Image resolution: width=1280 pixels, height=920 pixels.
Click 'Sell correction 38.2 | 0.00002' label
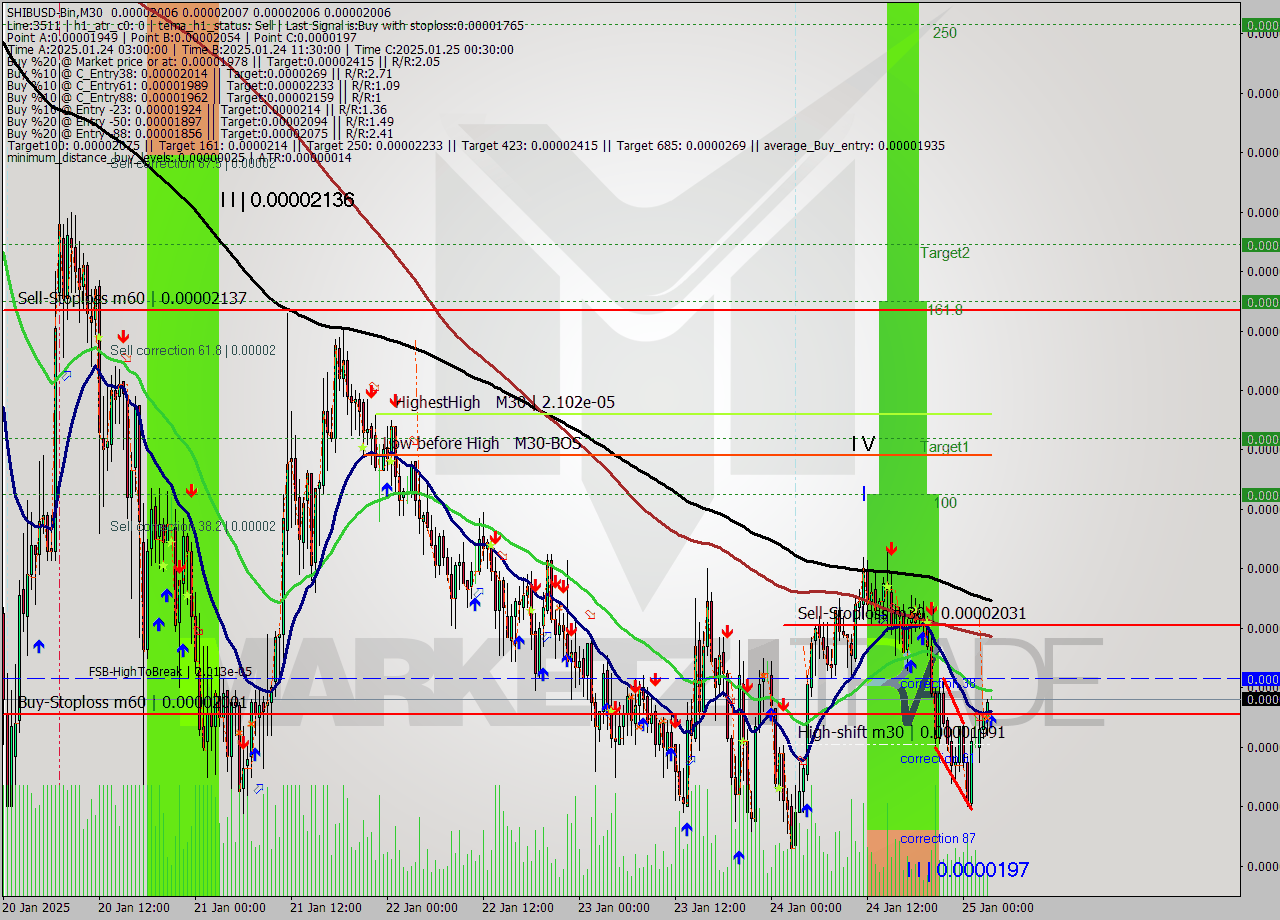(193, 526)
